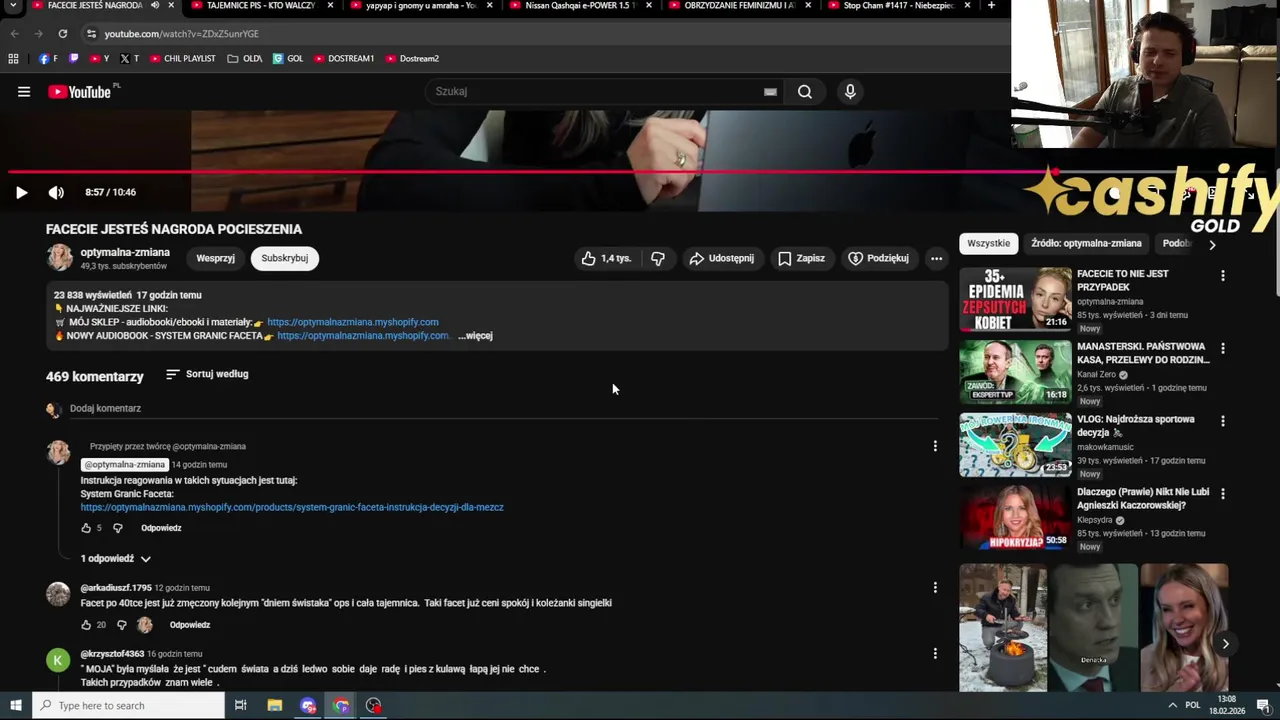
Task: Expand the 1 odpowiedź reply thread
Action: pos(116,559)
